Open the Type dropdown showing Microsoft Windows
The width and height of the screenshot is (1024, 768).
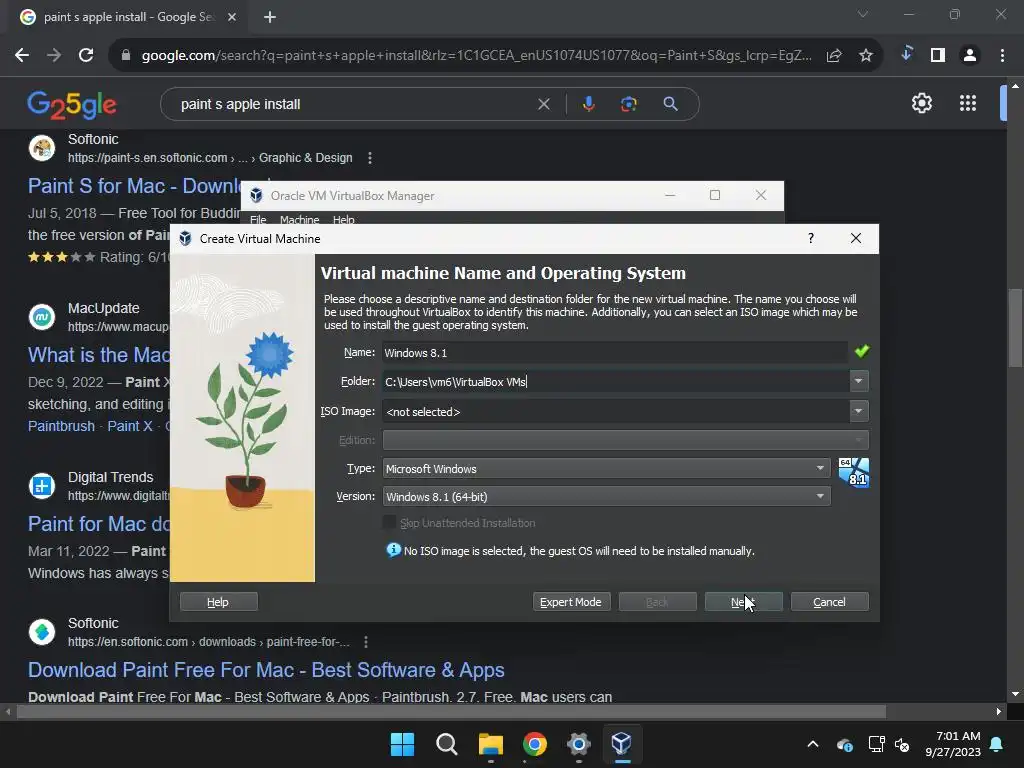(x=606, y=468)
